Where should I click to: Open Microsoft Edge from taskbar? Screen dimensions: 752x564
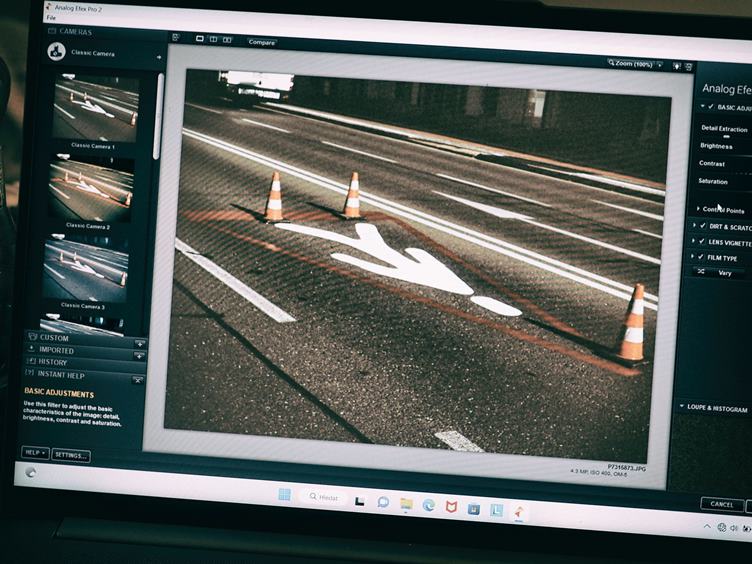[x=428, y=505]
